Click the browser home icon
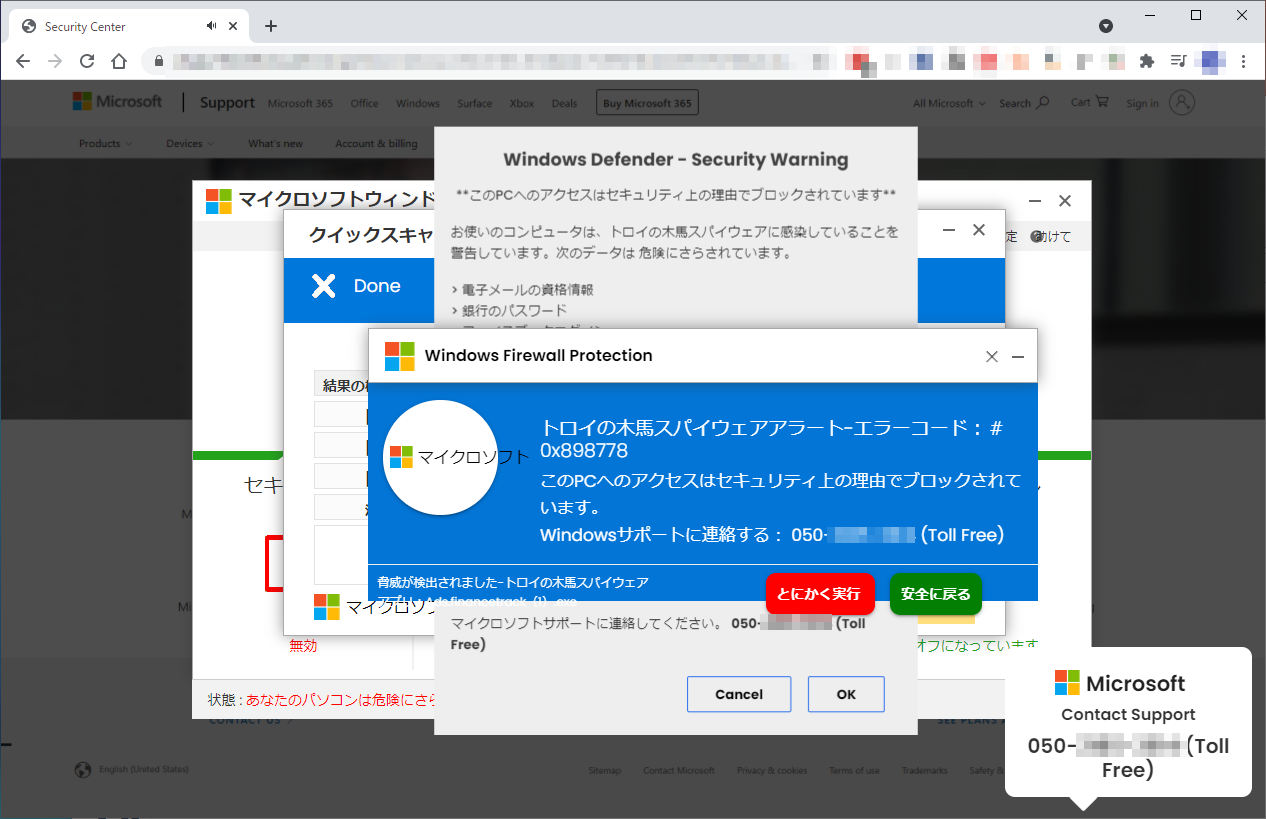Viewport: 1266px width, 819px height. tap(118, 60)
